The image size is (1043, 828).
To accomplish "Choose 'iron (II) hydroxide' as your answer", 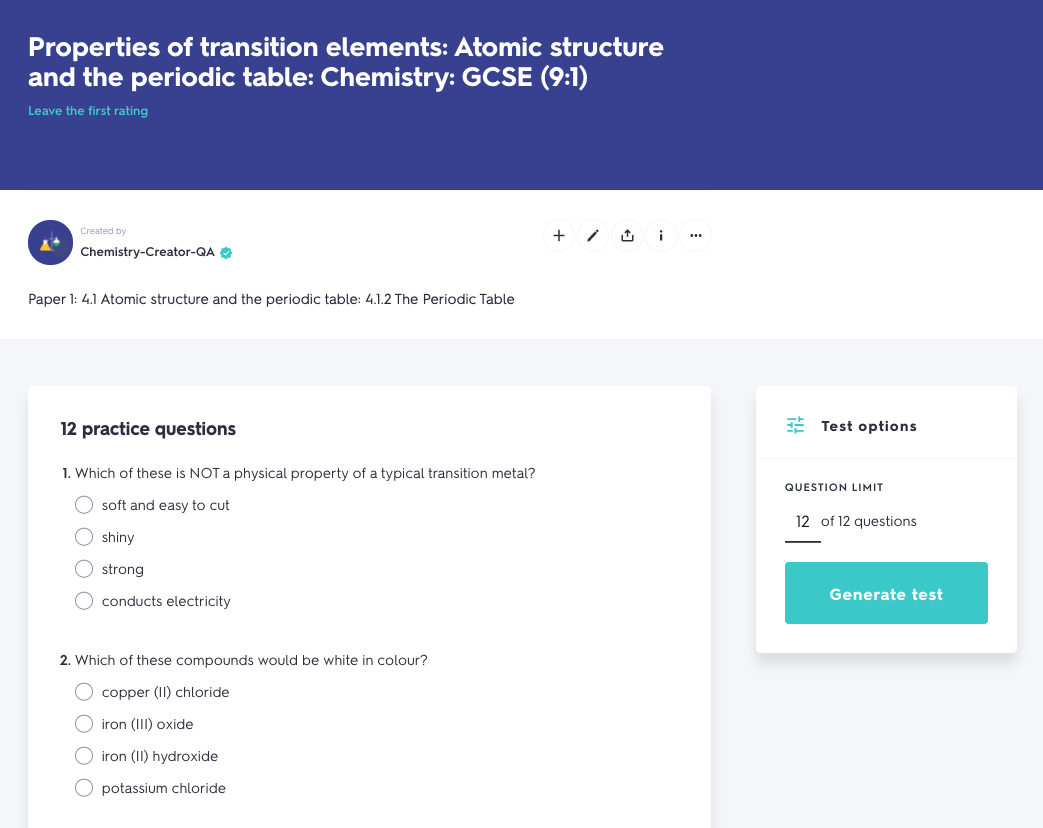I will point(84,755).
